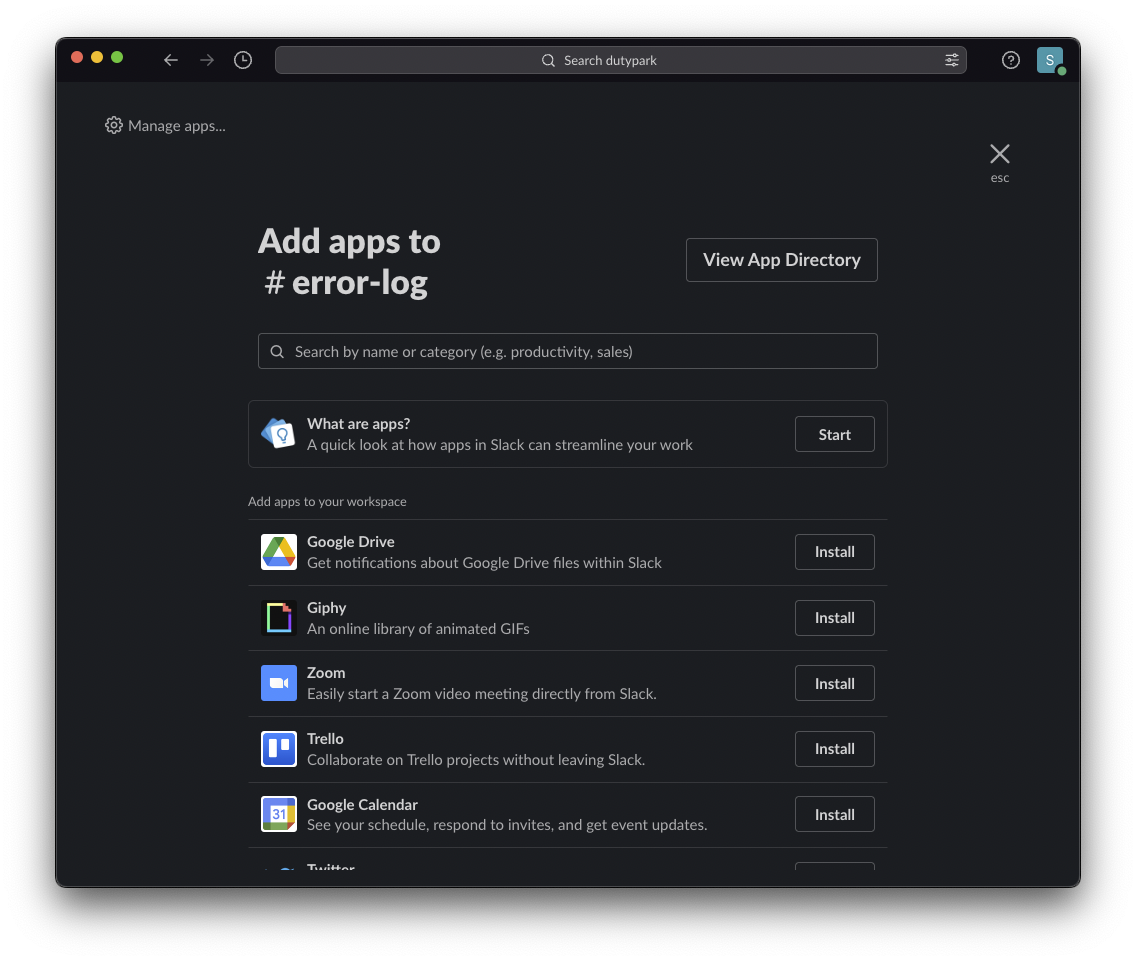Install Google Drive
The image size is (1136, 961).
coord(835,552)
